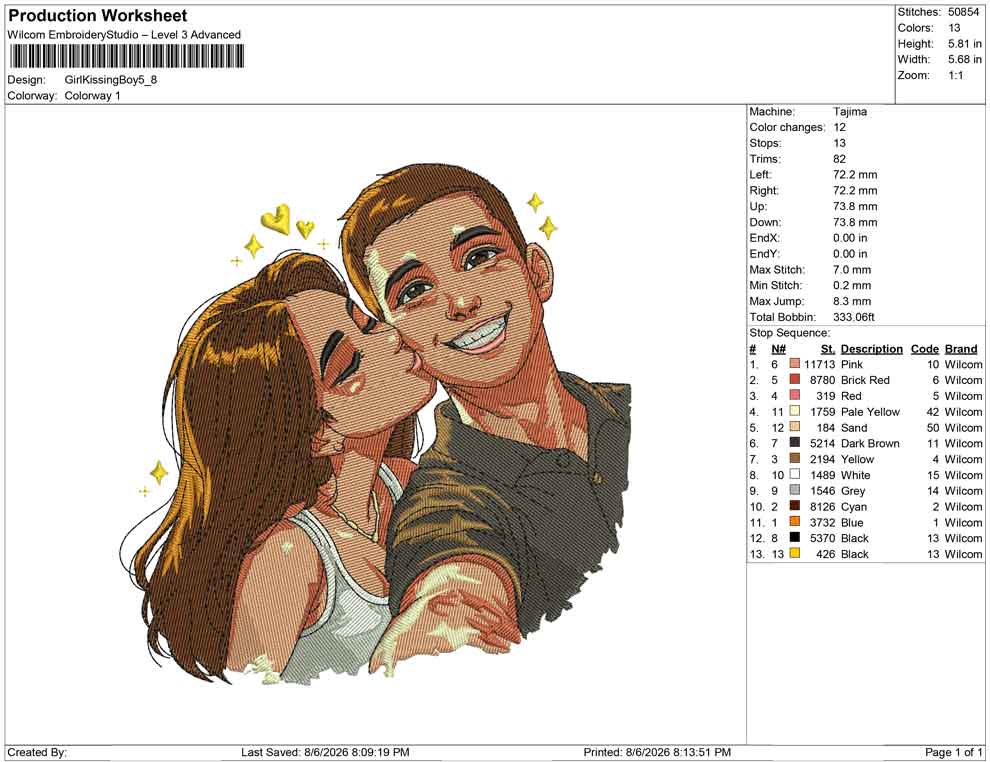Click the Pink color swatch in stop 1
This screenshot has width=990, height=762.
pos(795,364)
